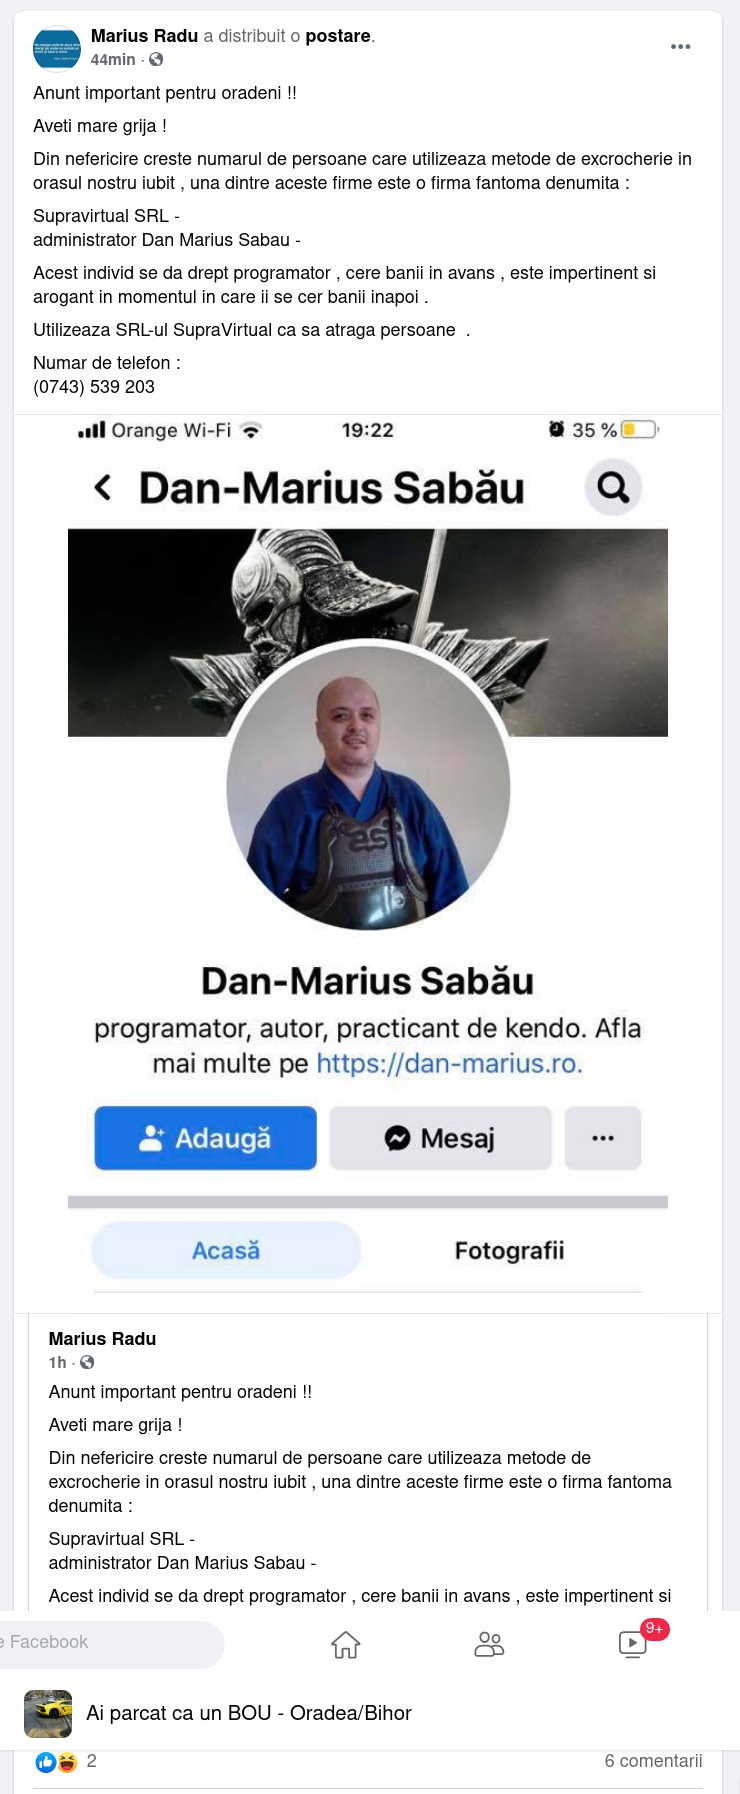
Task: Tap the back chevron beside Dan-Marius Sabău
Action: [102, 488]
